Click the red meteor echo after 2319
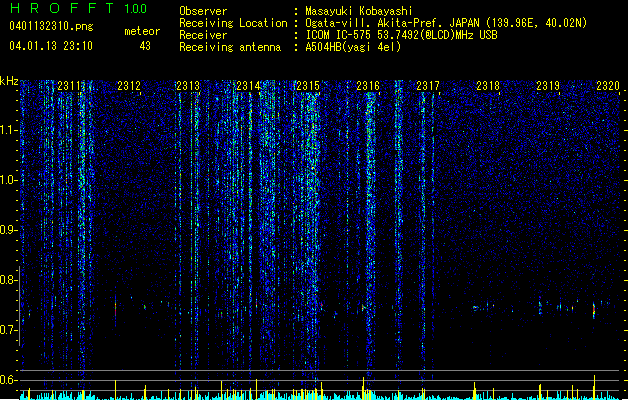Screen dimensions: 629x400 (594, 310)
